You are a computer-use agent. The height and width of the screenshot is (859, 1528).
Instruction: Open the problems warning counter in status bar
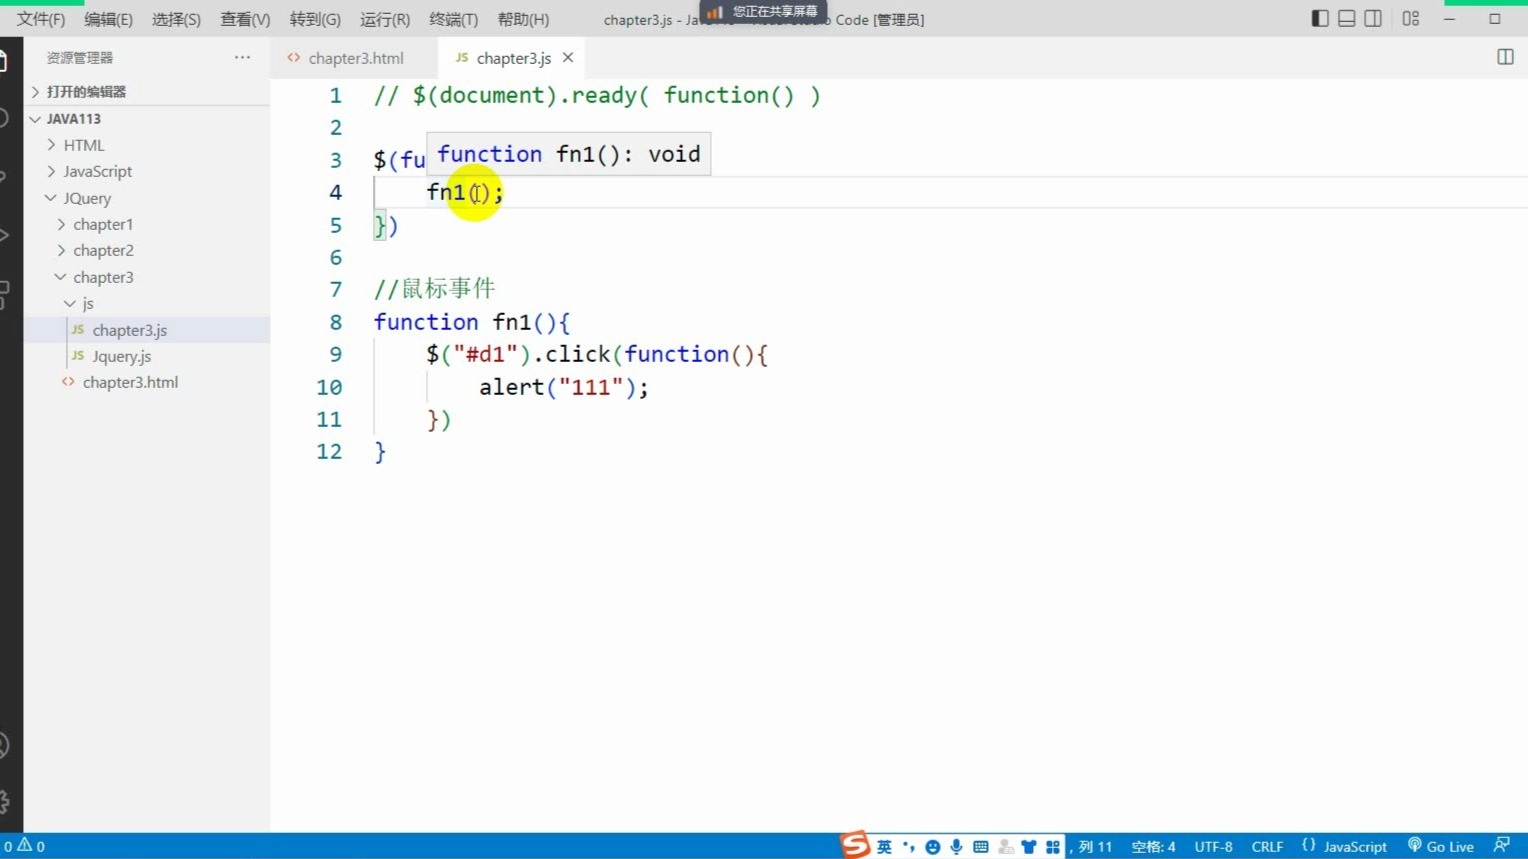pyautogui.click(x=24, y=846)
